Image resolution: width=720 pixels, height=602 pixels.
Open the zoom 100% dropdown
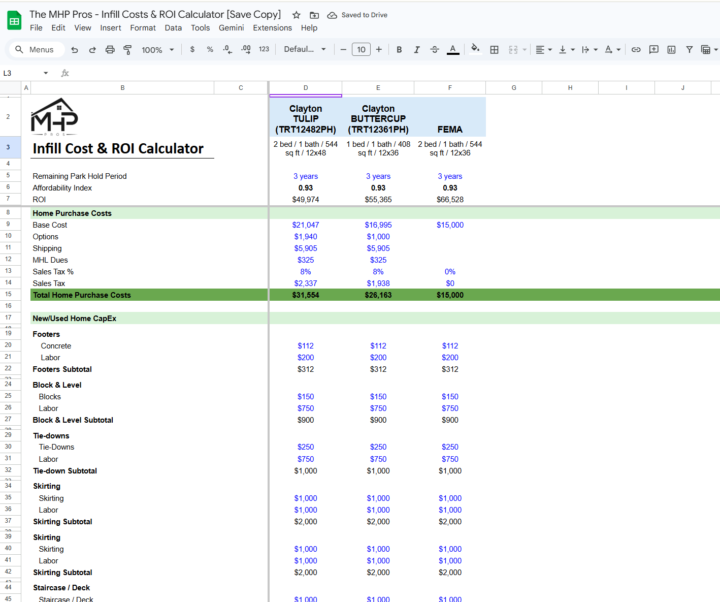coord(158,50)
